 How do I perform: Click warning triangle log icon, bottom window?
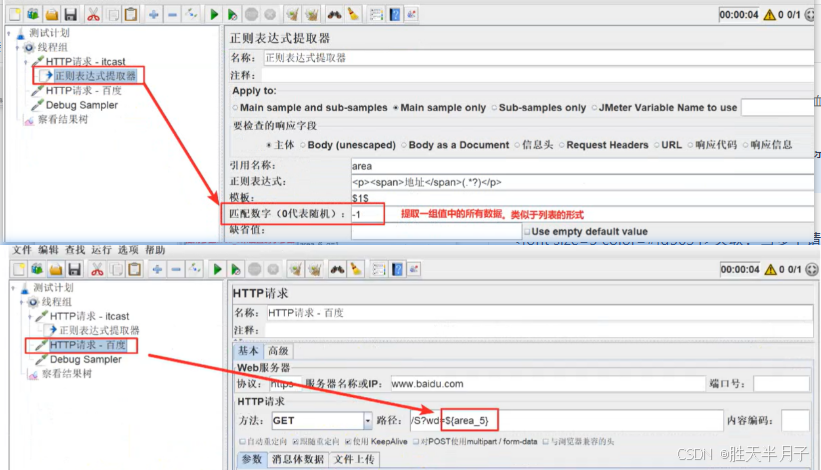pos(770,270)
